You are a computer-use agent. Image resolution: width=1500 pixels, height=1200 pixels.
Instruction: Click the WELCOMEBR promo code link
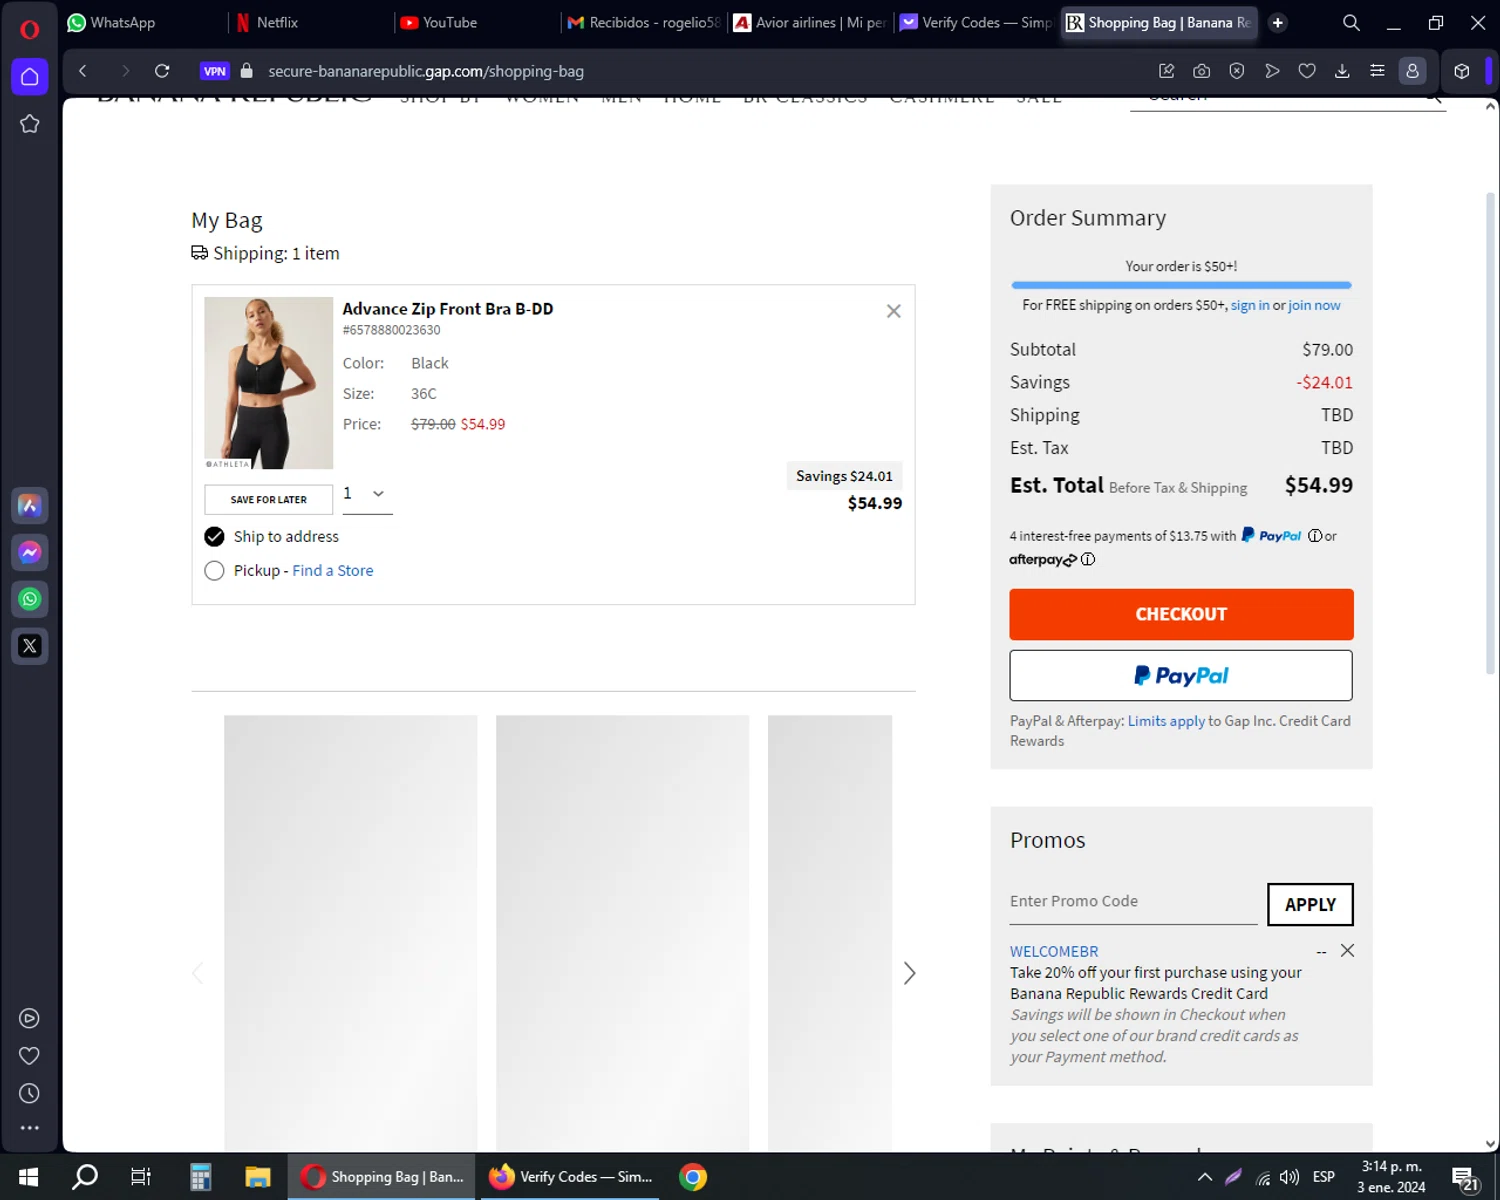(1054, 951)
